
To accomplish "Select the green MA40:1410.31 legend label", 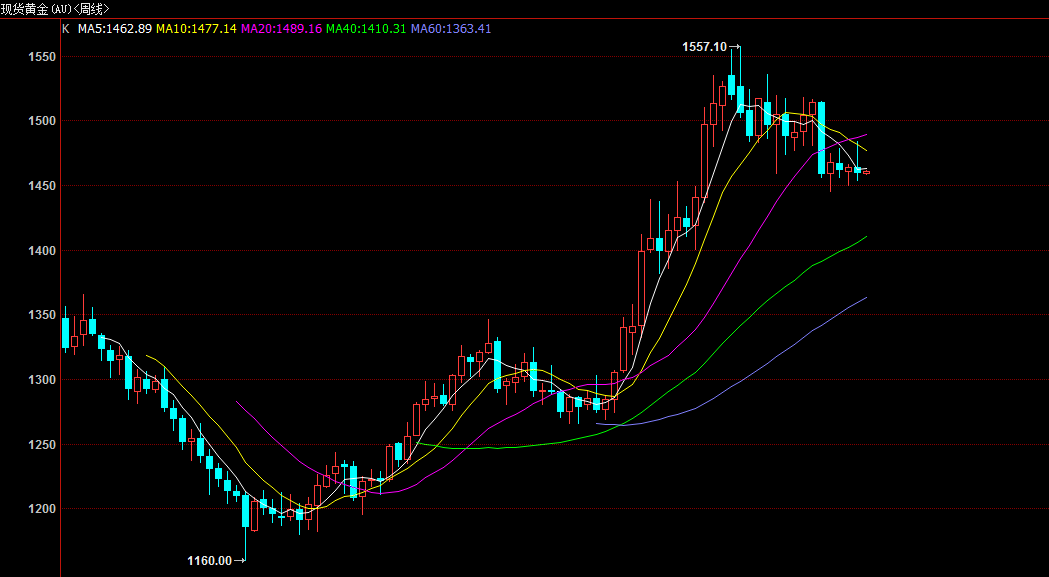I will (x=366, y=28).
